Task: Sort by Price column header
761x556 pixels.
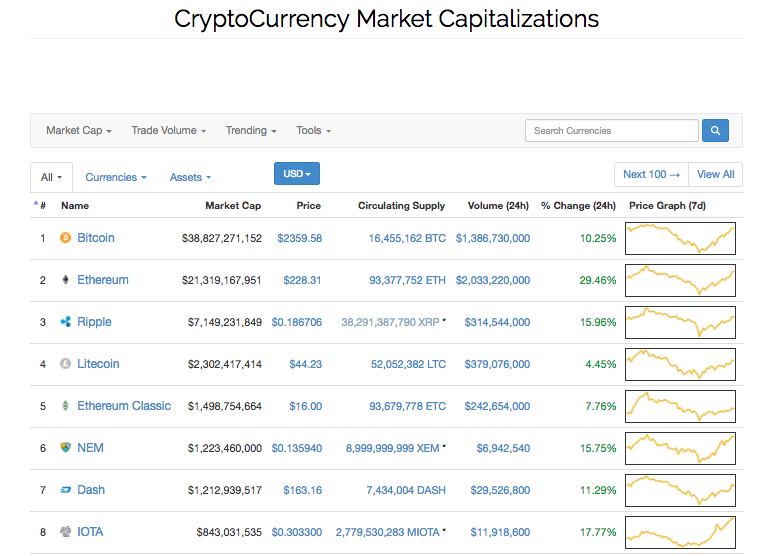Action: 309,205
